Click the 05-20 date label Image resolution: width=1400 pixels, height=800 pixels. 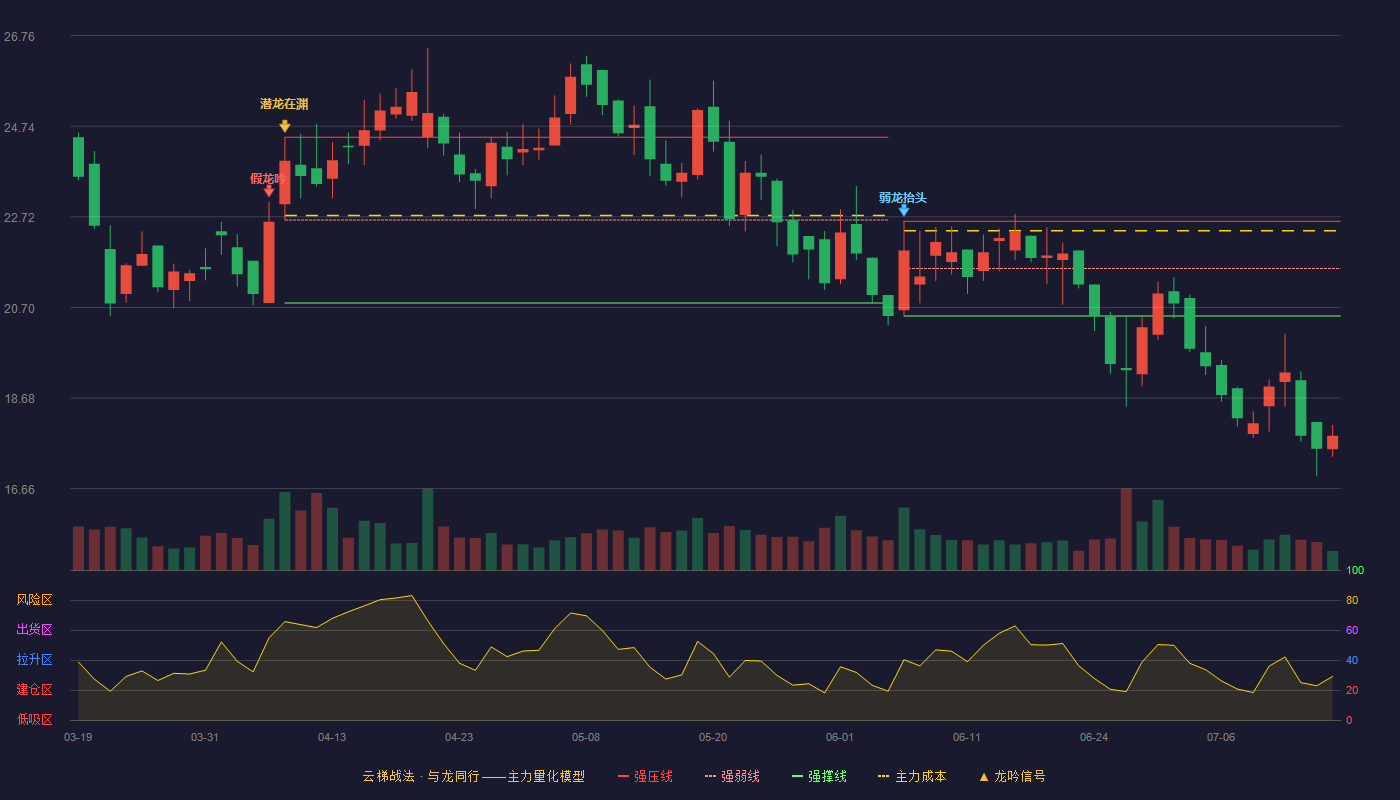[713, 737]
